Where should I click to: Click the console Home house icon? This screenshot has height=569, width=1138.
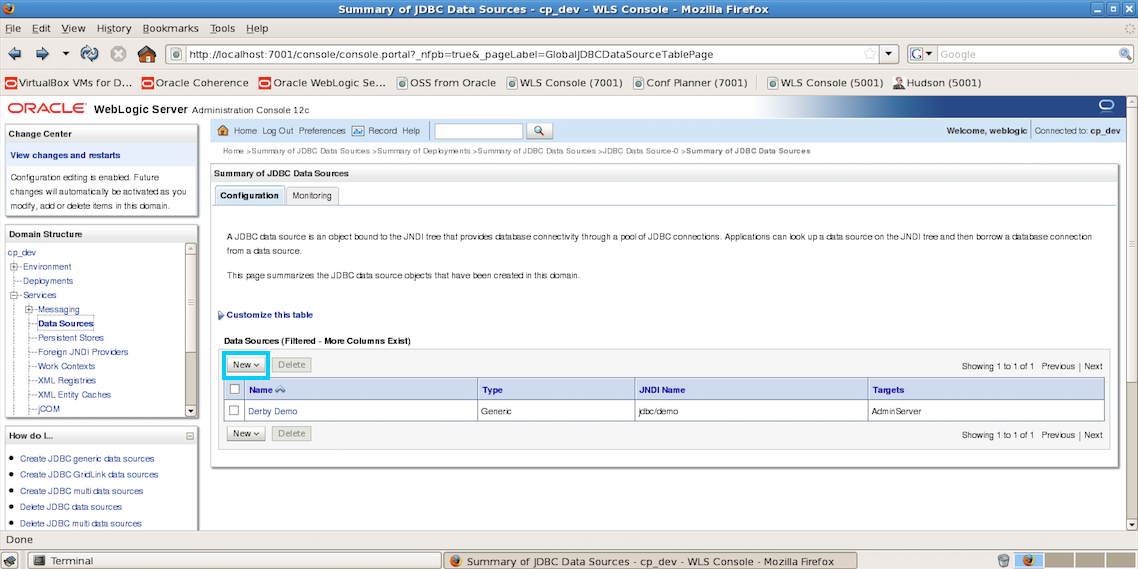click(223, 131)
